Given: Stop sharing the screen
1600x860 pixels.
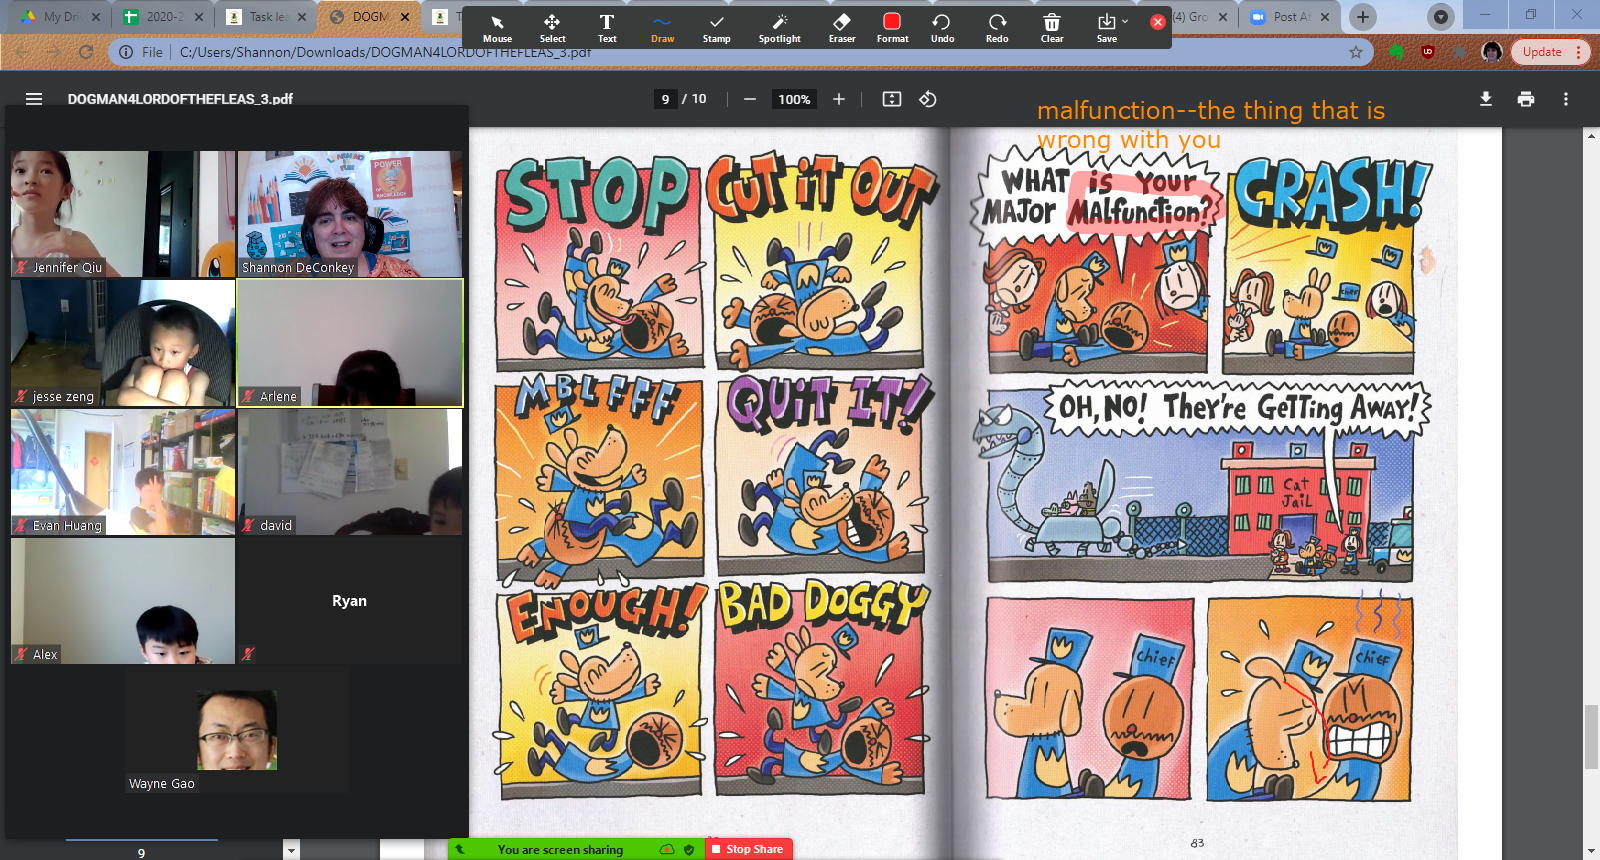Looking at the screenshot, I should click(748, 849).
